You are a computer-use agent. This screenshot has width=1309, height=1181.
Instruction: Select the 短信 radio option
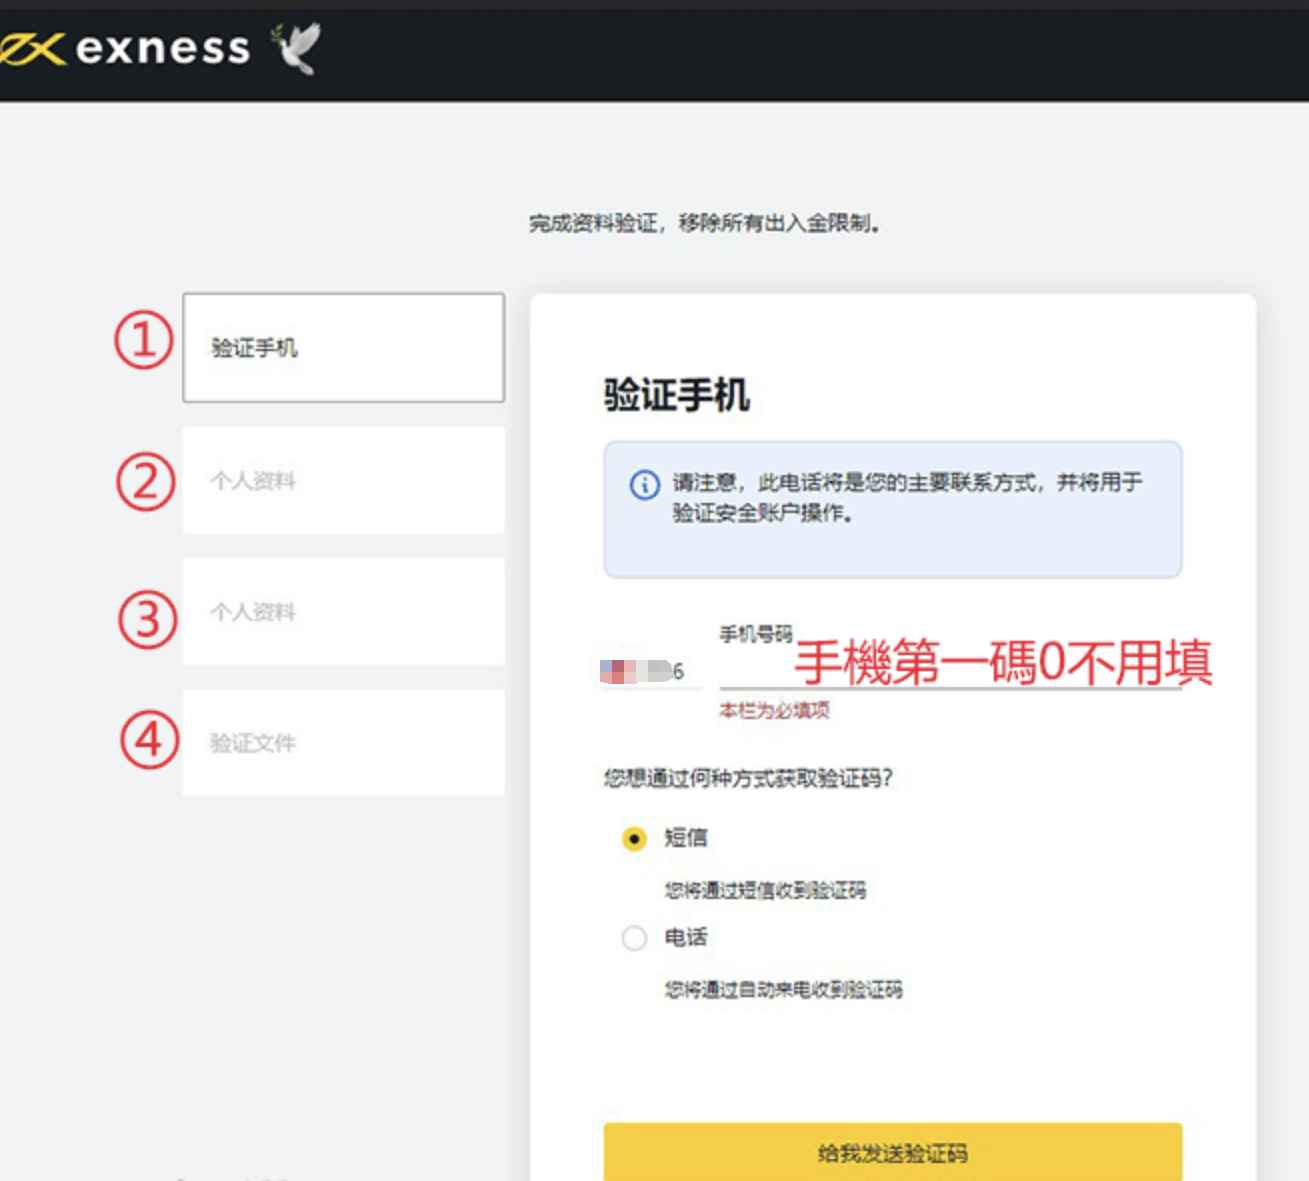[634, 838]
